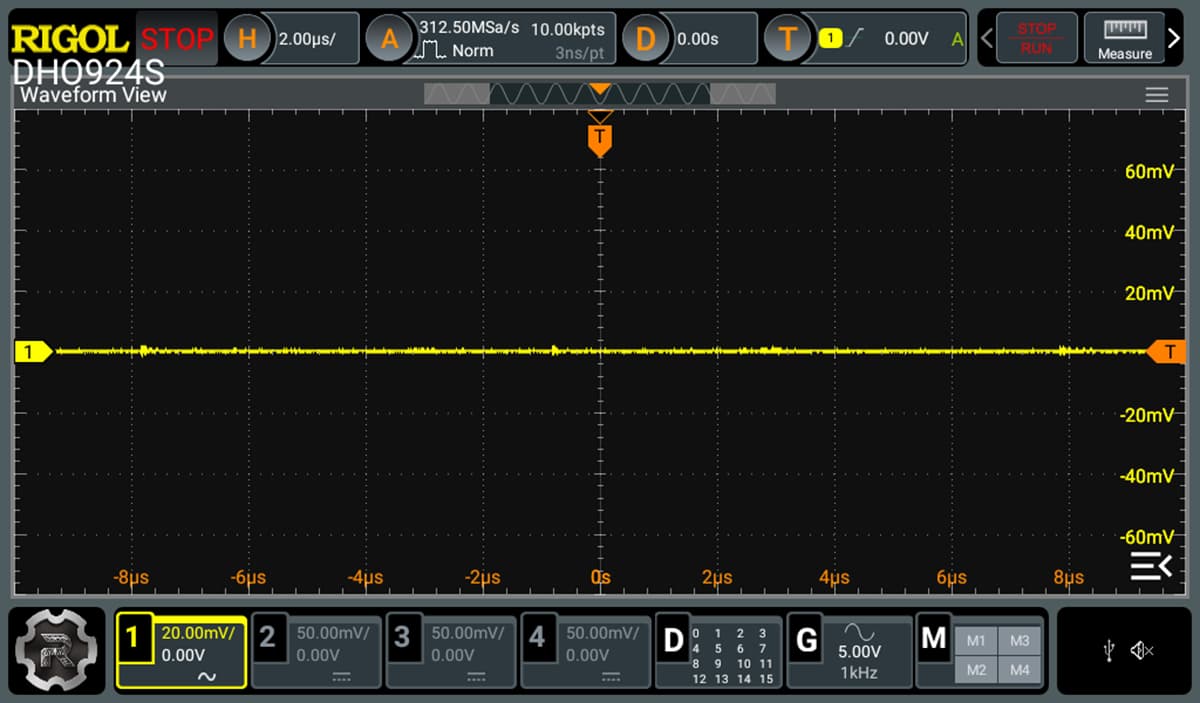This screenshot has width=1200, height=703.
Task: Click the orange trigger position marker
Action: pyautogui.click(x=600, y=139)
